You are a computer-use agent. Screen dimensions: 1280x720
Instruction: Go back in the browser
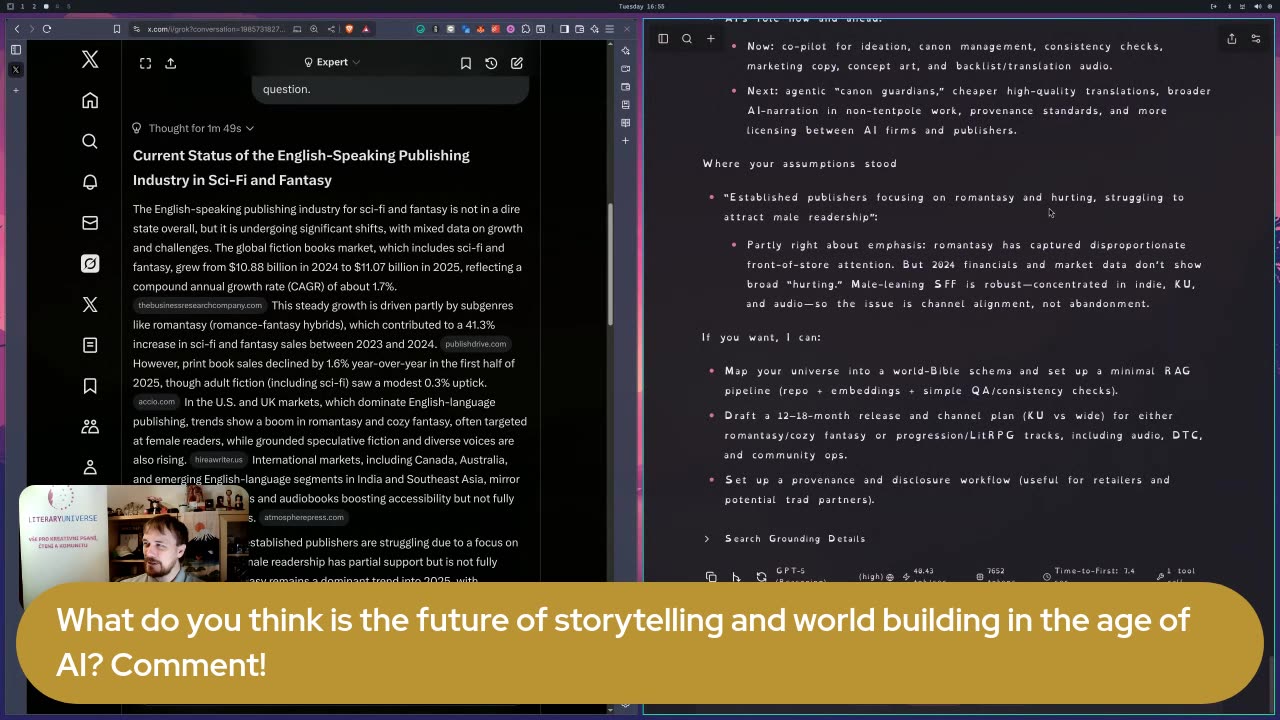tap(16, 29)
